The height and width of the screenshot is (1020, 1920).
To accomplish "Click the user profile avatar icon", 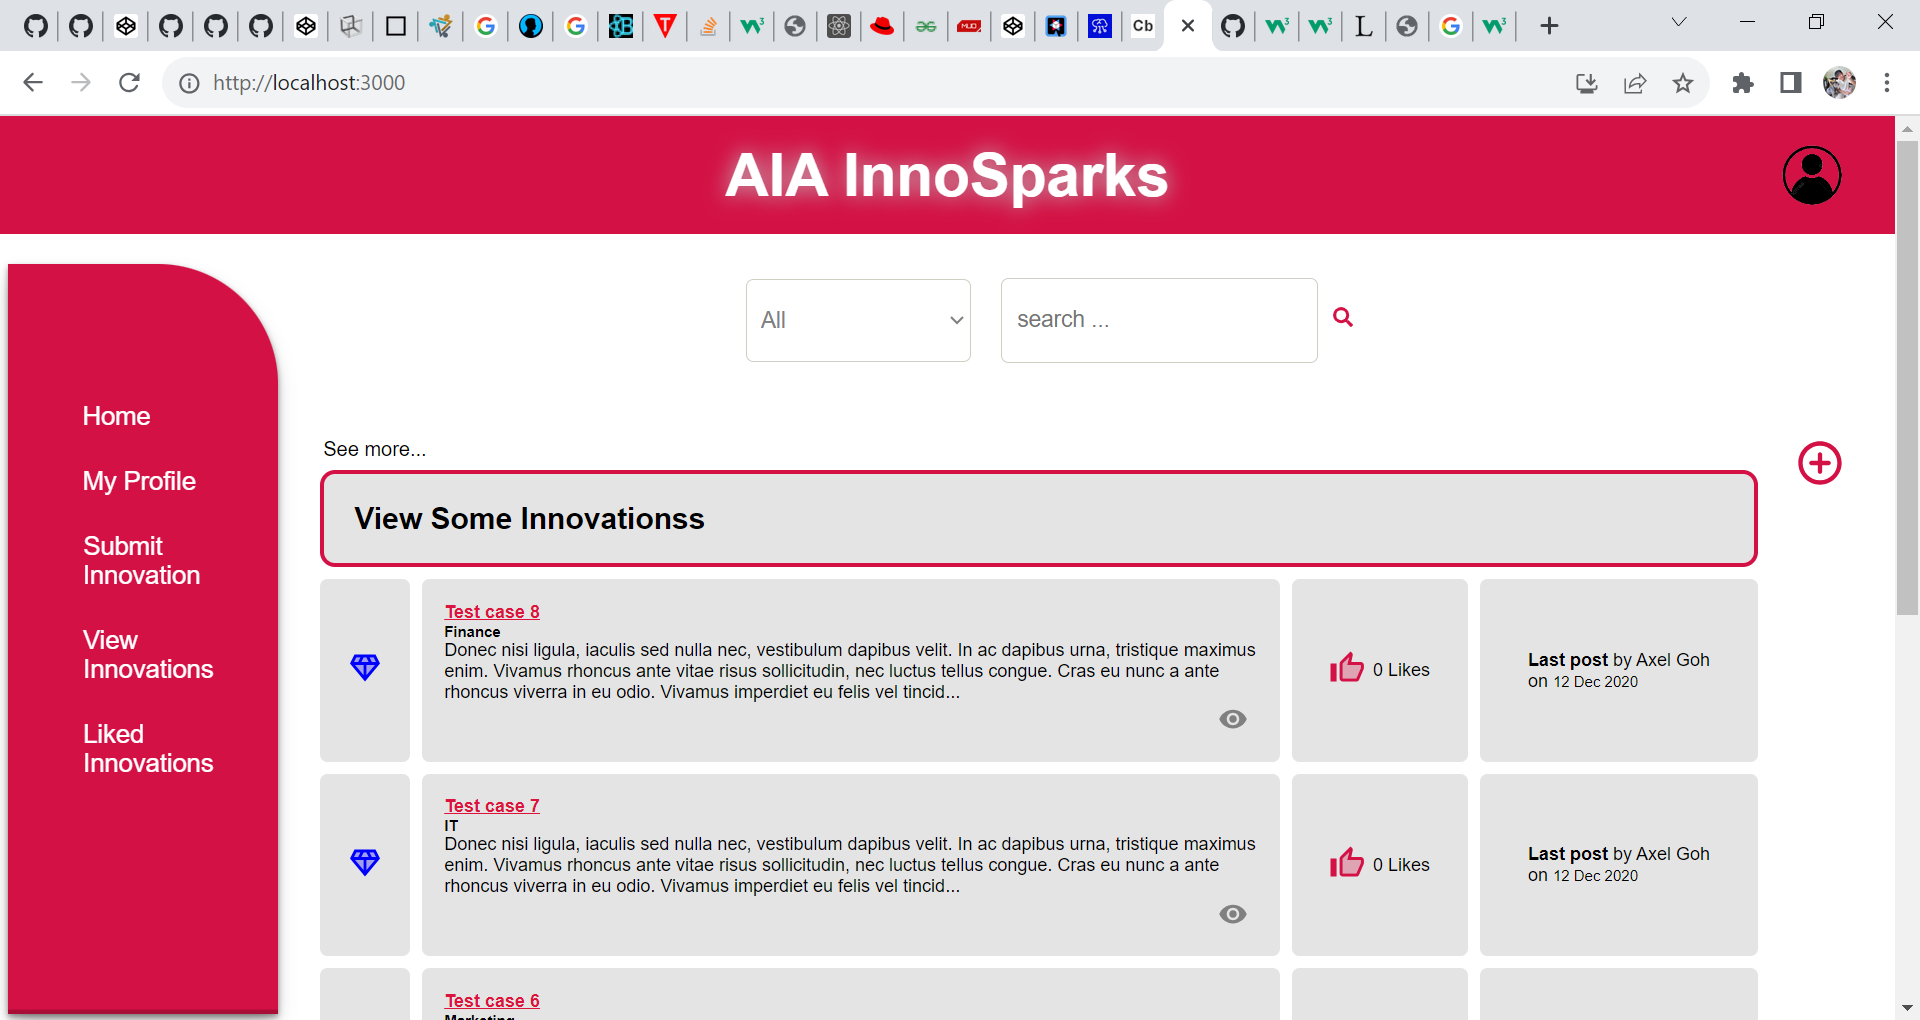I will coord(1811,176).
